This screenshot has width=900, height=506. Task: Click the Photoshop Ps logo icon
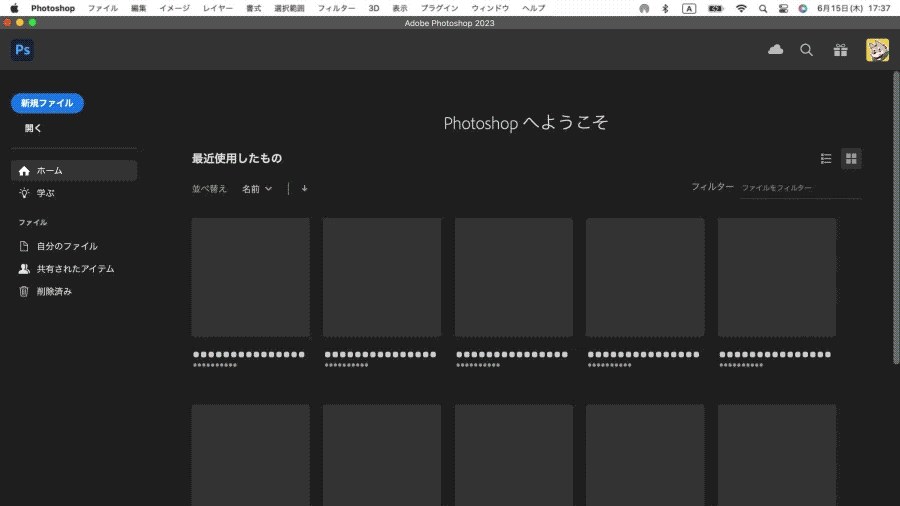tap(22, 50)
